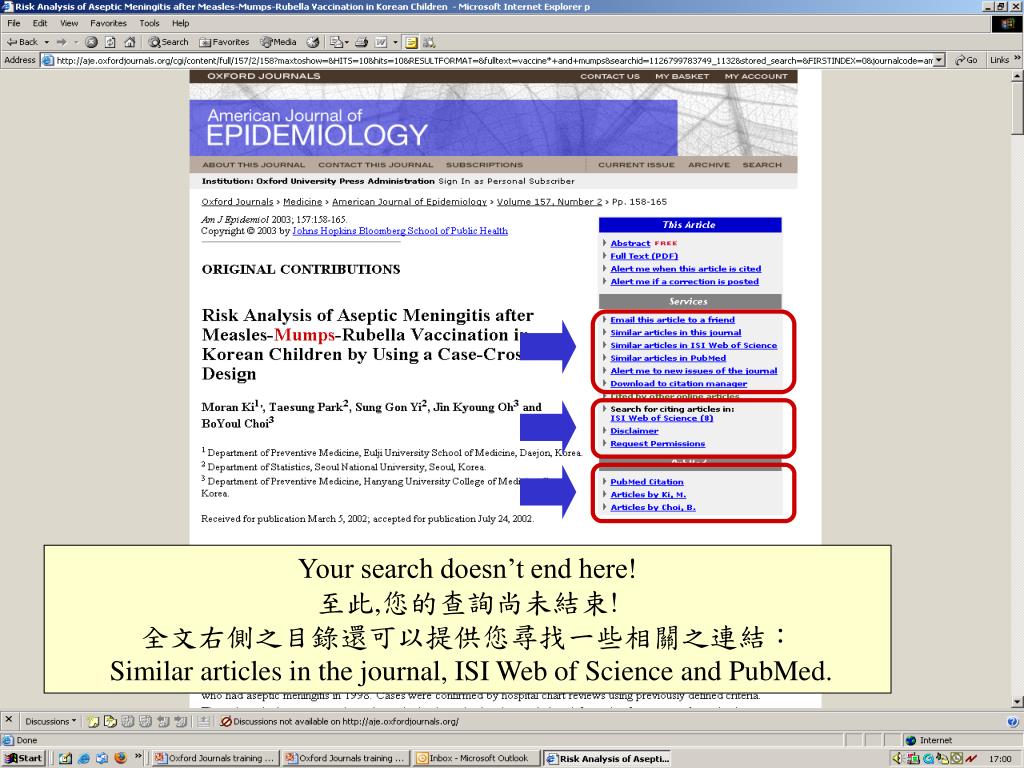Viewport: 1024px width, 768px height.
Task: Click the discussion bar help icon
Action: [1012, 722]
